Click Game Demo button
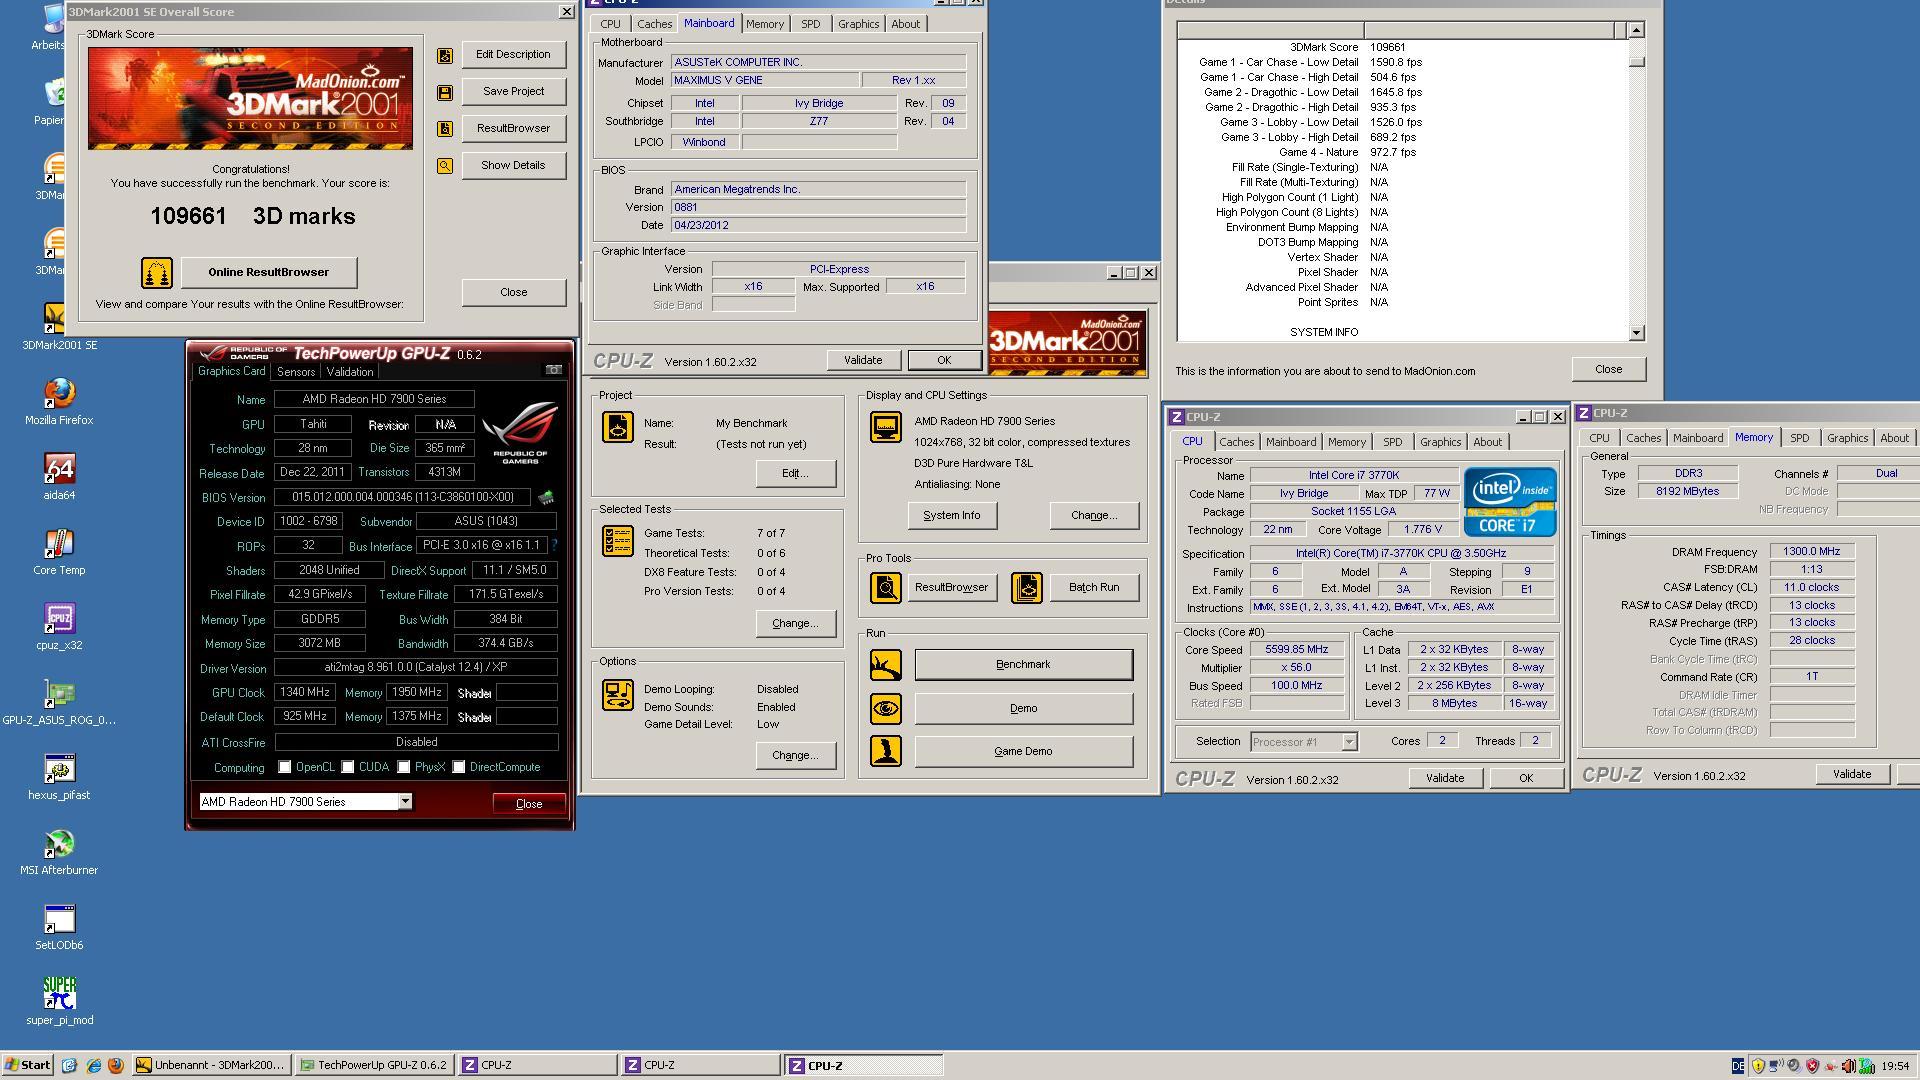 click(x=1023, y=751)
